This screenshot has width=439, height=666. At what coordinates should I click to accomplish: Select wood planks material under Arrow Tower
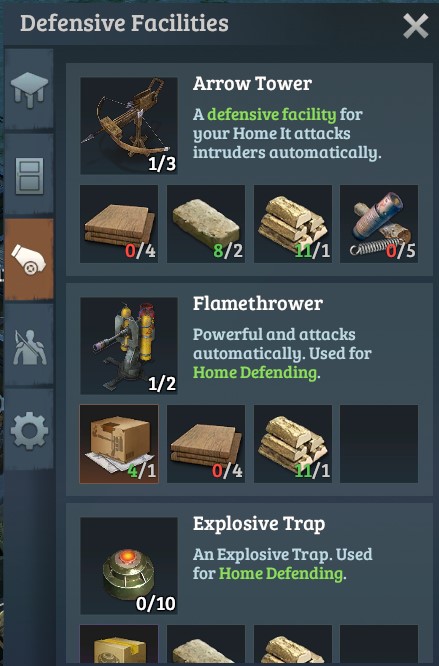tap(119, 223)
